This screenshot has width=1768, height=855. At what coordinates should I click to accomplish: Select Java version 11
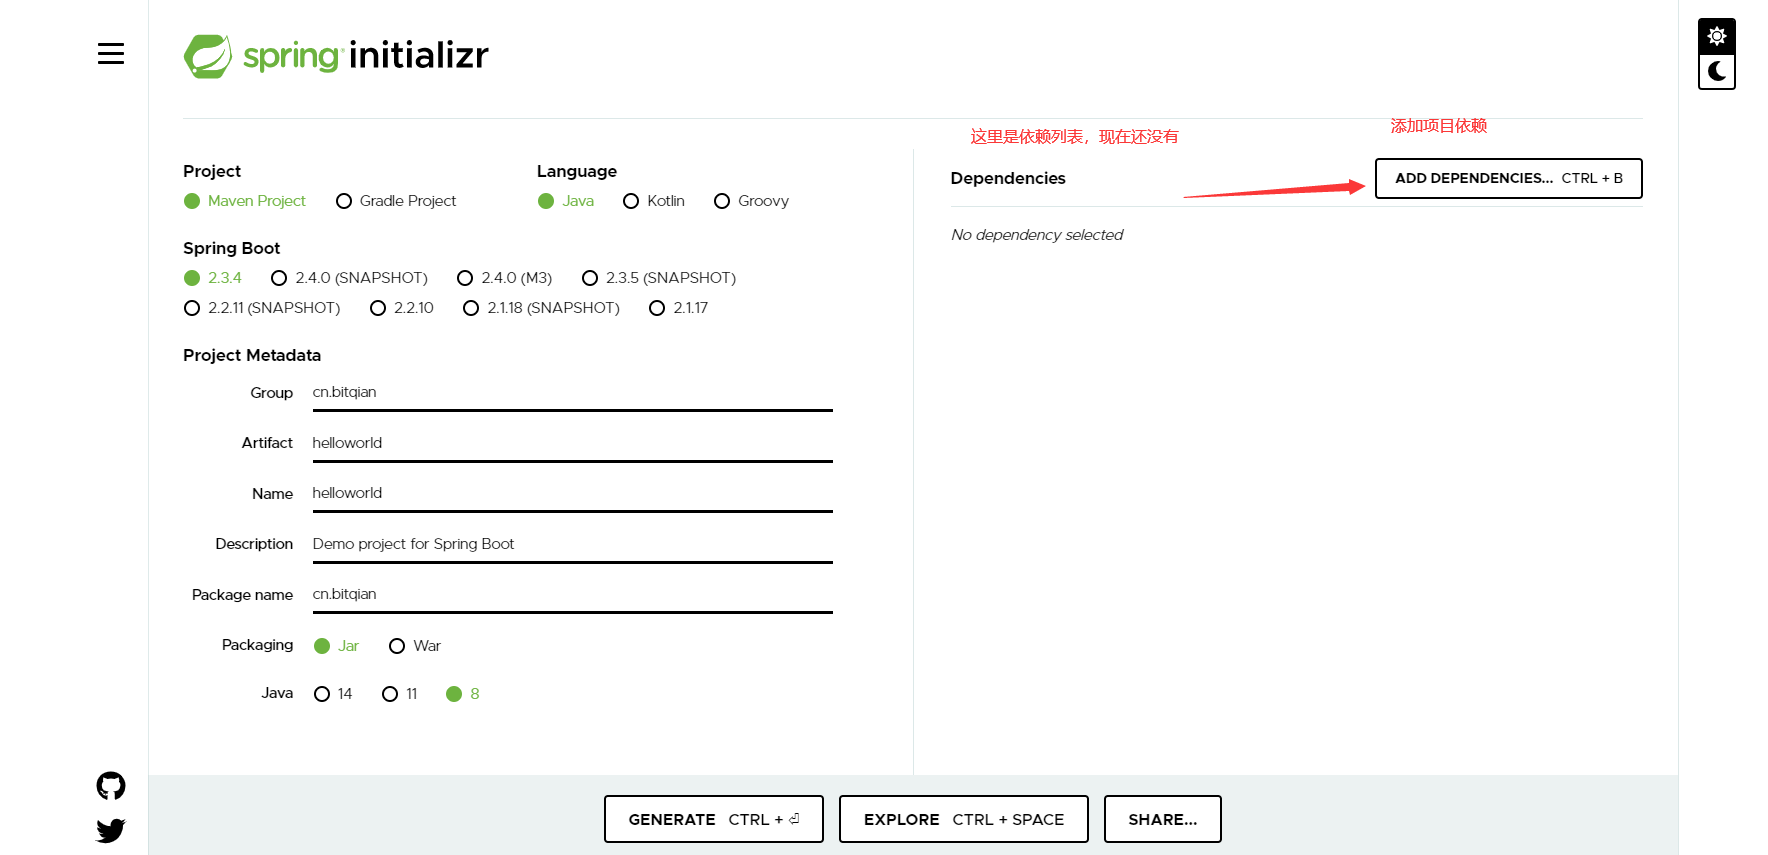[400, 694]
